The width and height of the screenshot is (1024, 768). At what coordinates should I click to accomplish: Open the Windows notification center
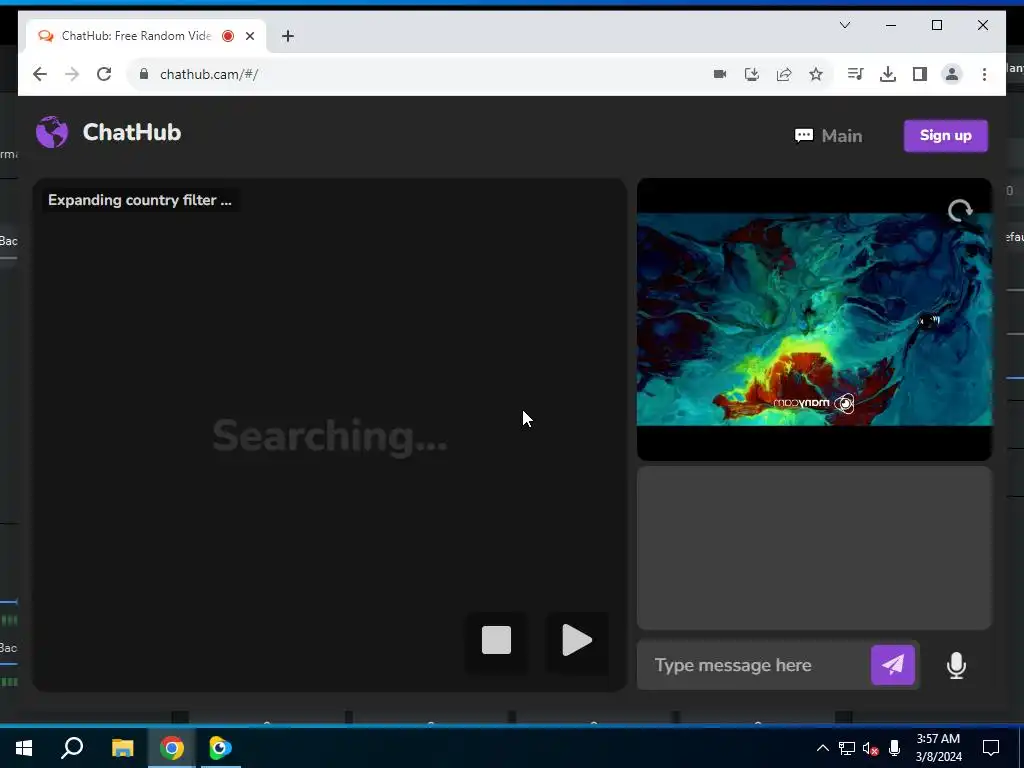pos(991,748)
